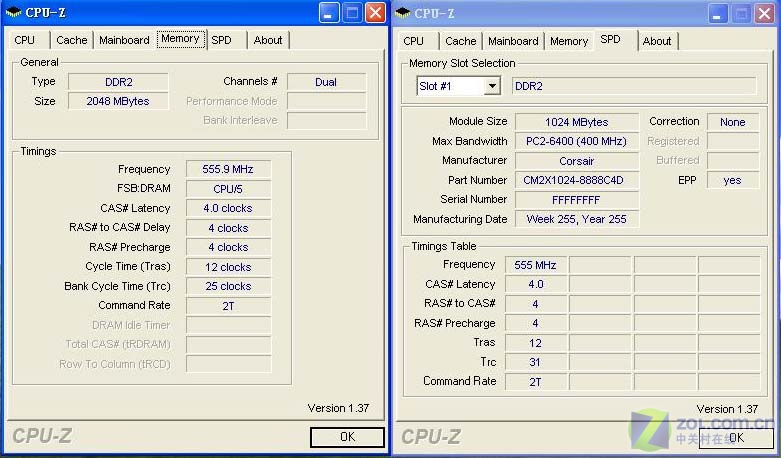Click the 1024 MBytes Module Size value
This screenshot has width=781, height=458.
[x=576, y=122]
